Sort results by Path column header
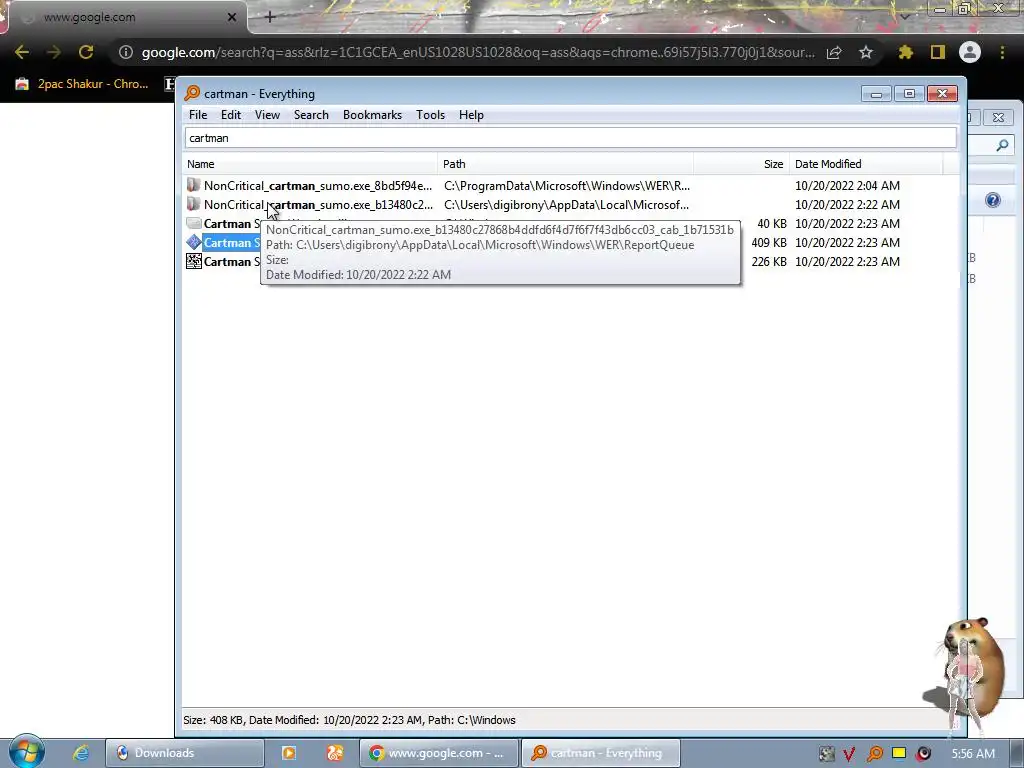This screenshot has width=1024, height=768. (x=566, y=164)
